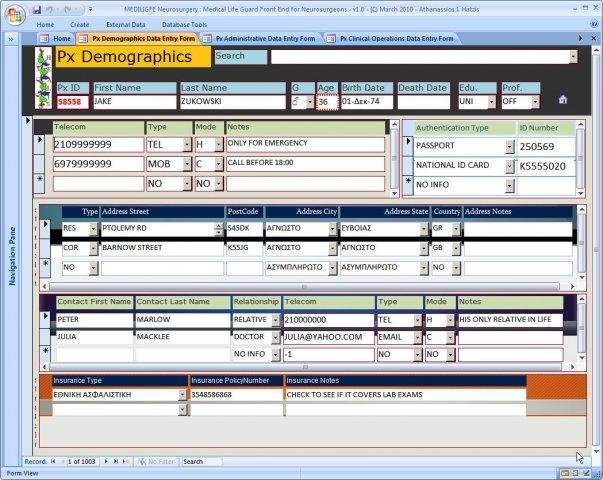The height and width of the screenshot is (480, 603).
Task: Open the Prof. dropdown showing OFF
Action: point(535,101)
